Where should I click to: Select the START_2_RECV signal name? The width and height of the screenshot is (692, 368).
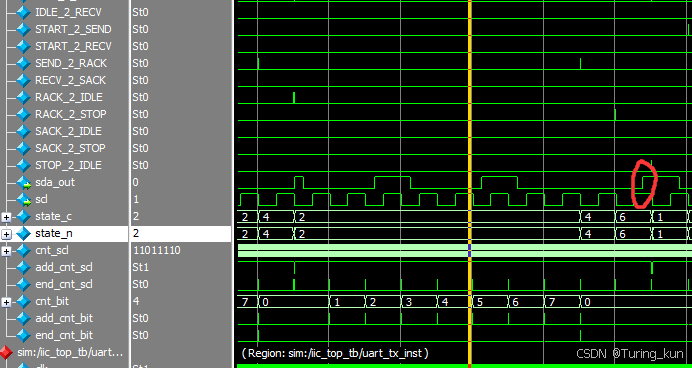[73, 46]
